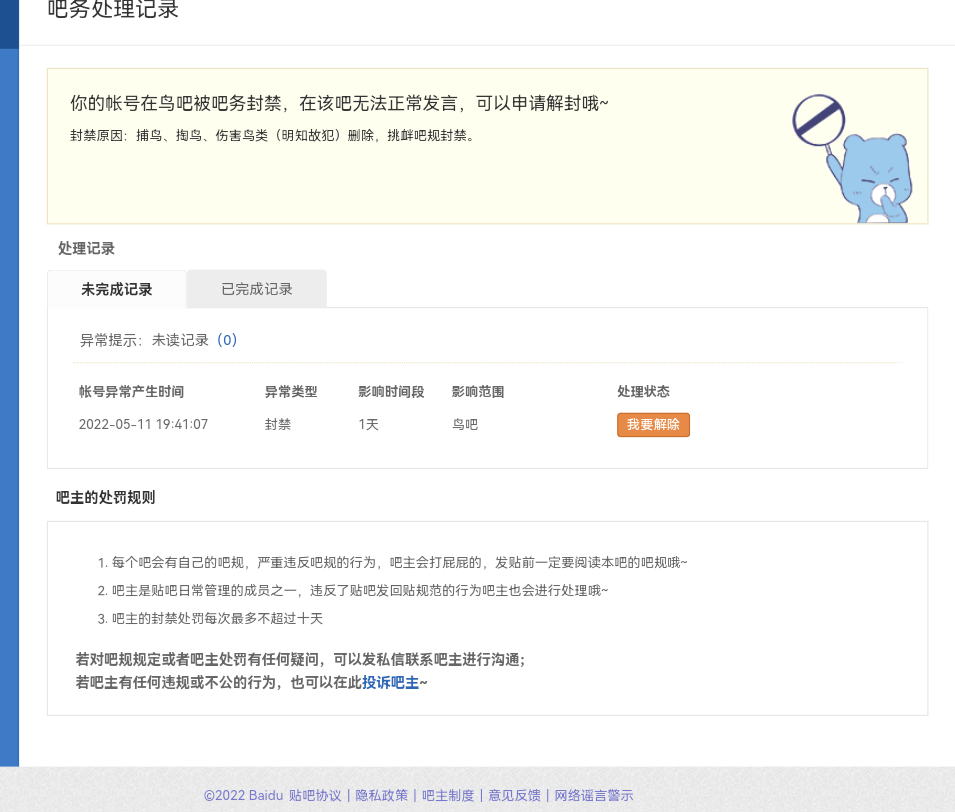Click 鸟吧 in the 影响范围 column
955x812 pixels.
465,424
